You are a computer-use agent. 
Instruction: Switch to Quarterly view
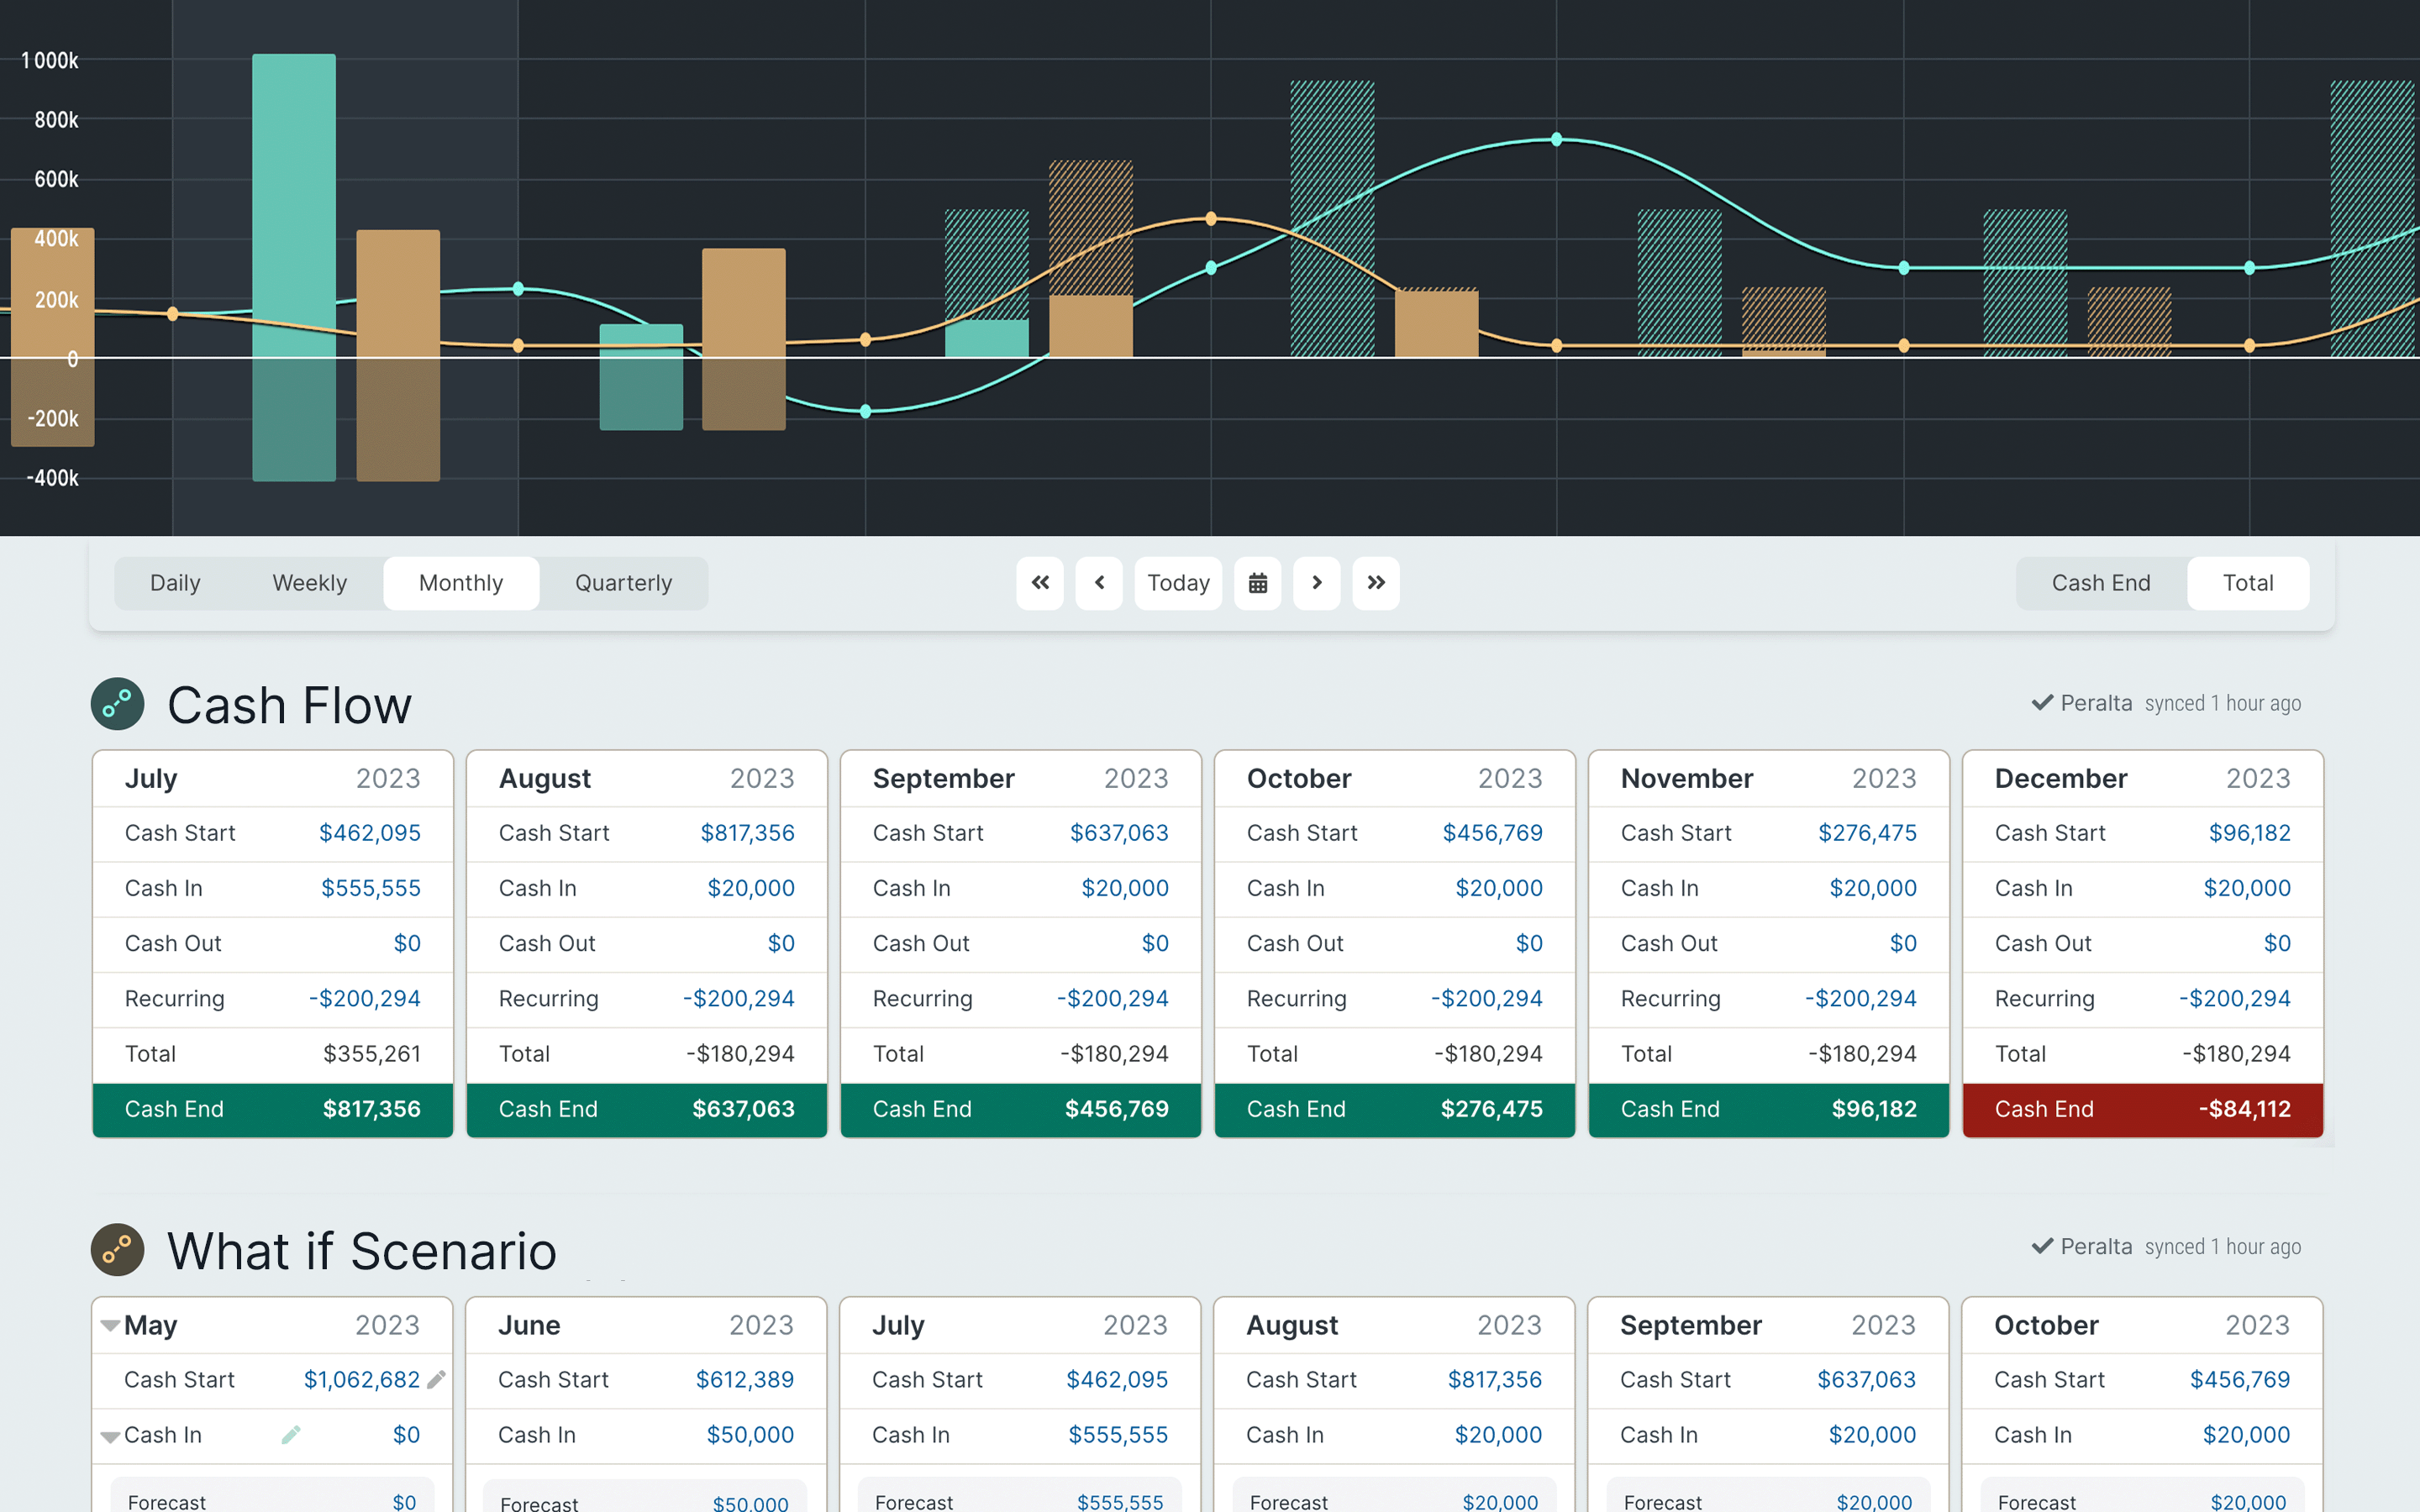(x=623, y=583)
